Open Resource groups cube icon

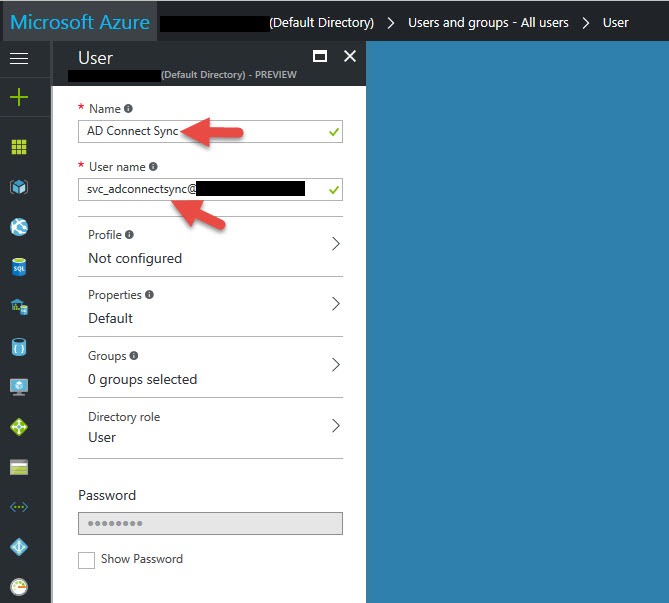[19, 187]
